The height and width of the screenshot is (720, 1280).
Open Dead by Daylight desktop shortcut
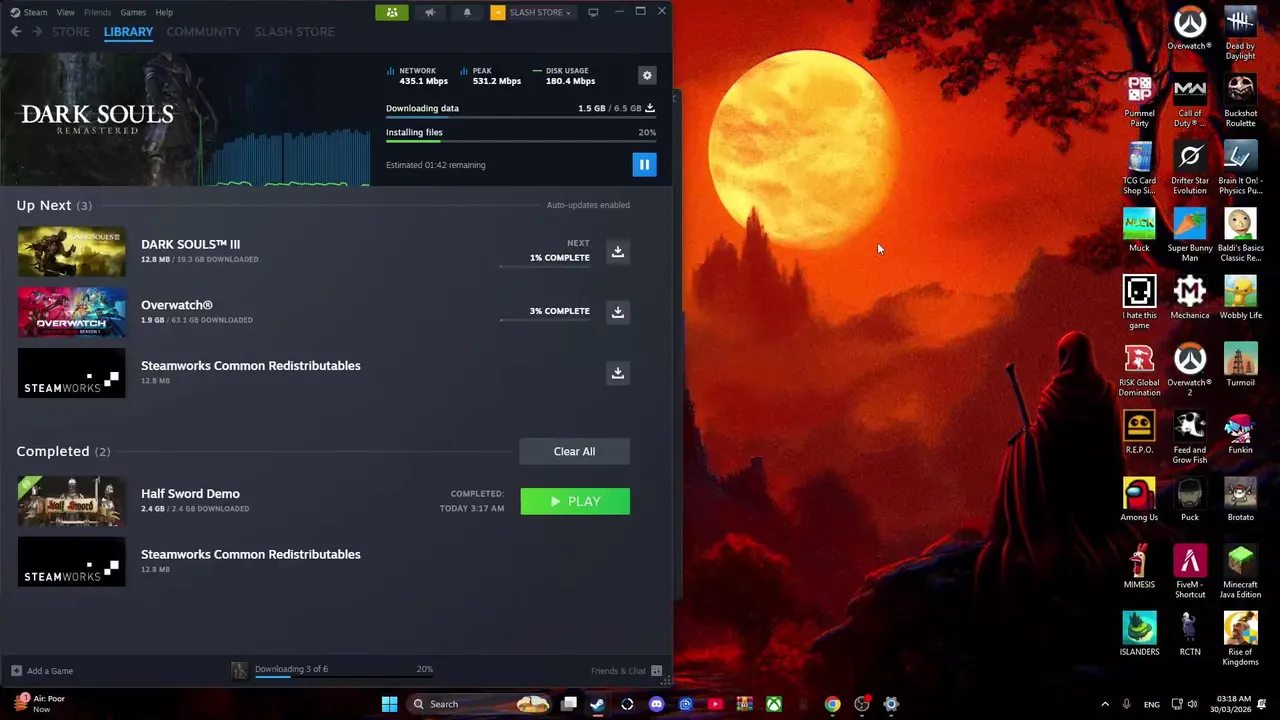(1240, 33)
